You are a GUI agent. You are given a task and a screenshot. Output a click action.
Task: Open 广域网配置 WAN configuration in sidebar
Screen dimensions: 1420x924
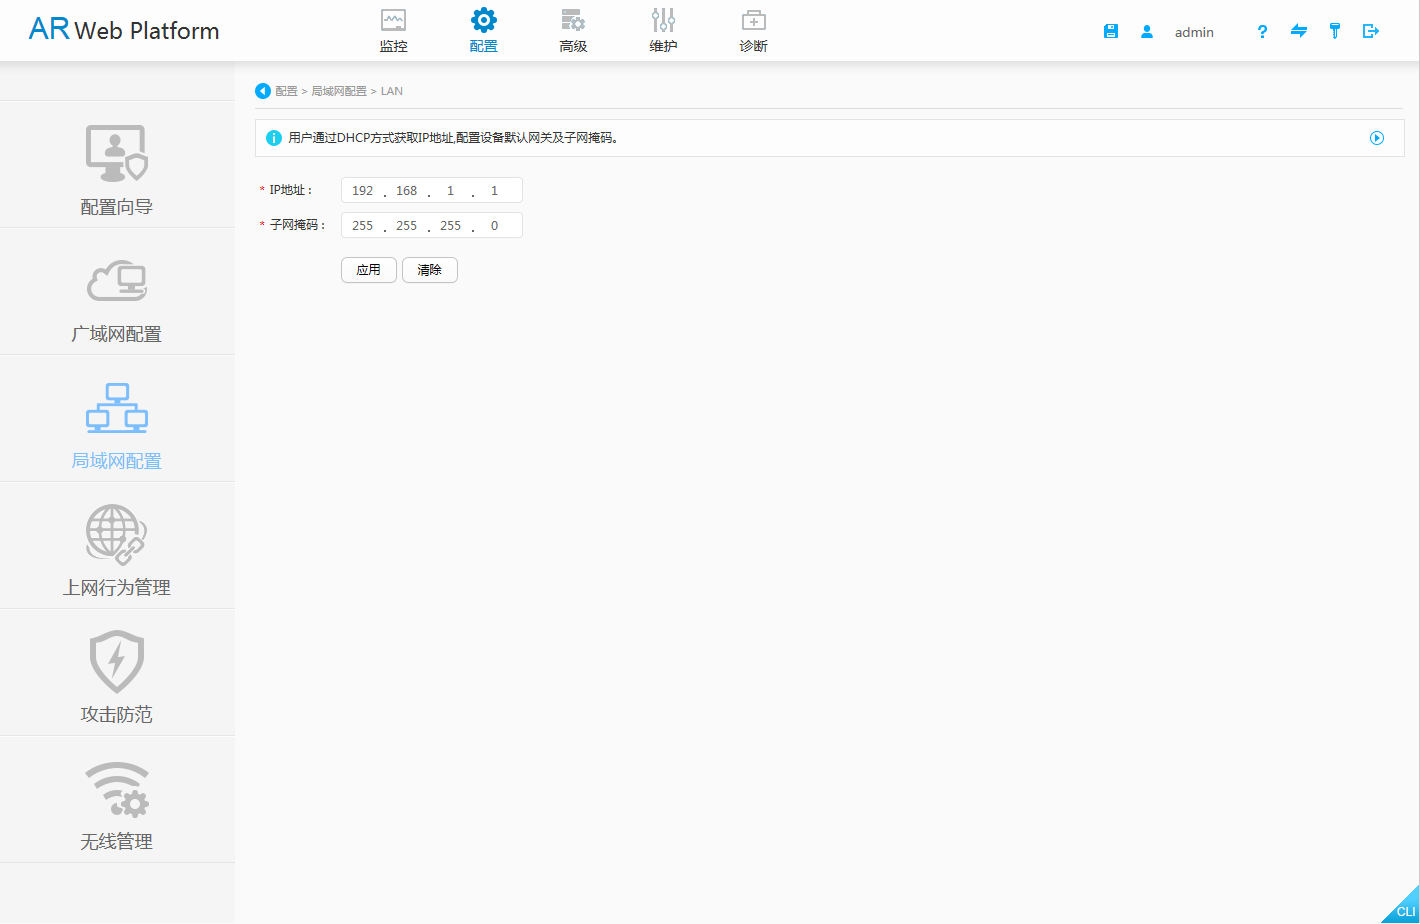pos(117,292)
